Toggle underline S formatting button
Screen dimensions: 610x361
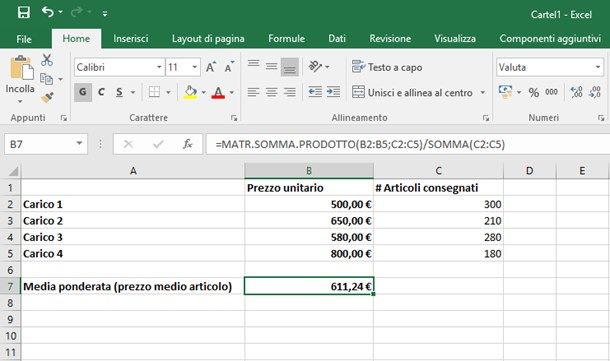pos(119,92)
